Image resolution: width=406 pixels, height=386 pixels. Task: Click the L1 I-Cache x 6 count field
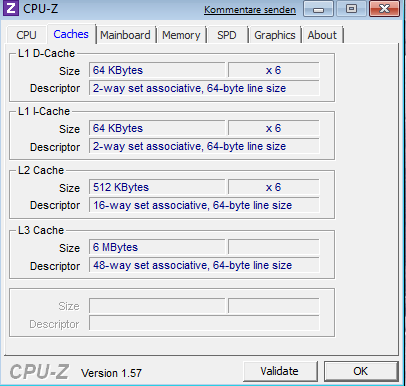coord(274,128)
